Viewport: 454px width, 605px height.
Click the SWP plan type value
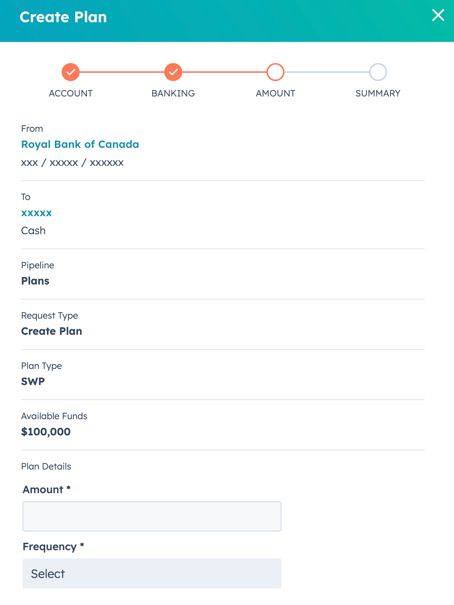click(33, 382)
